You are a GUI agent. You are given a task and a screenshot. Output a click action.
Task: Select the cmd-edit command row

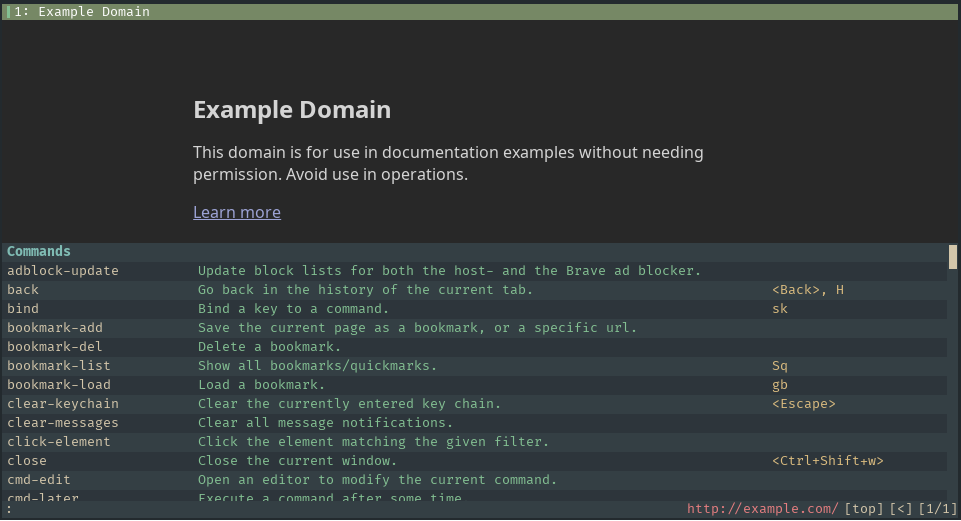39,480
